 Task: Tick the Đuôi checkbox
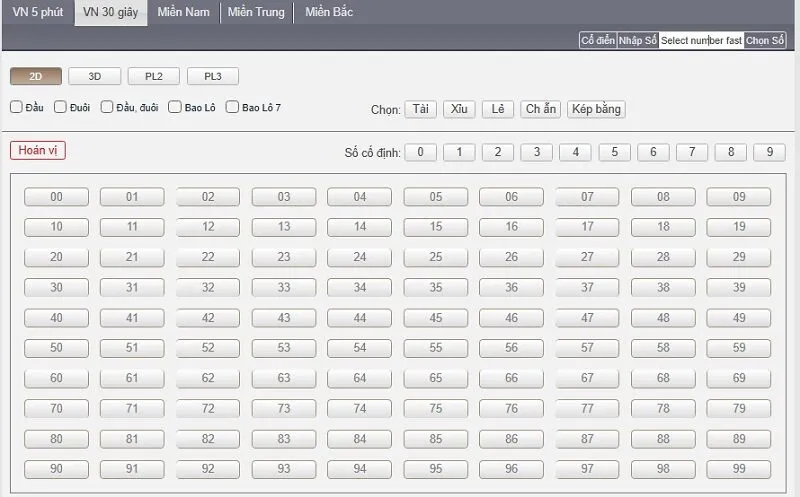tap(61, 107)
